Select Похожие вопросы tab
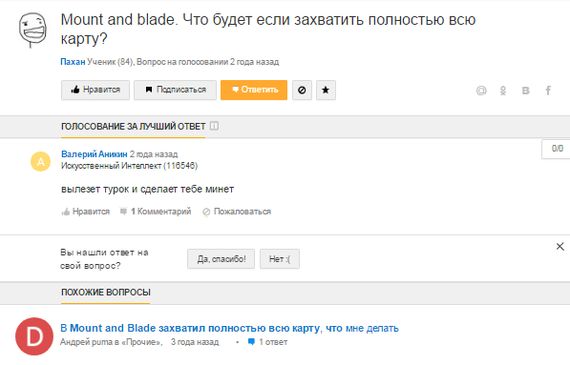 106,292
